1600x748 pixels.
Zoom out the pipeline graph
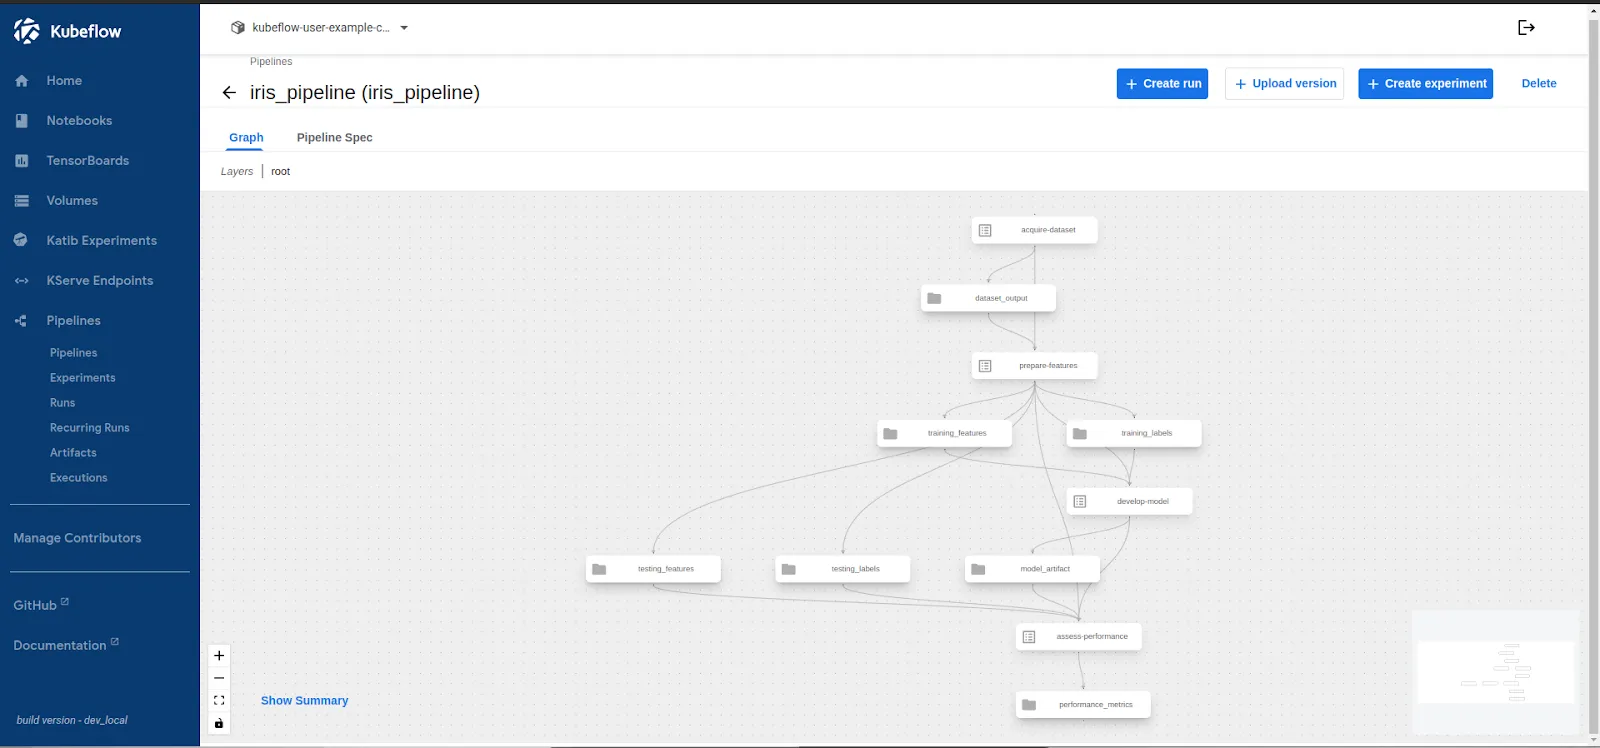219,678
